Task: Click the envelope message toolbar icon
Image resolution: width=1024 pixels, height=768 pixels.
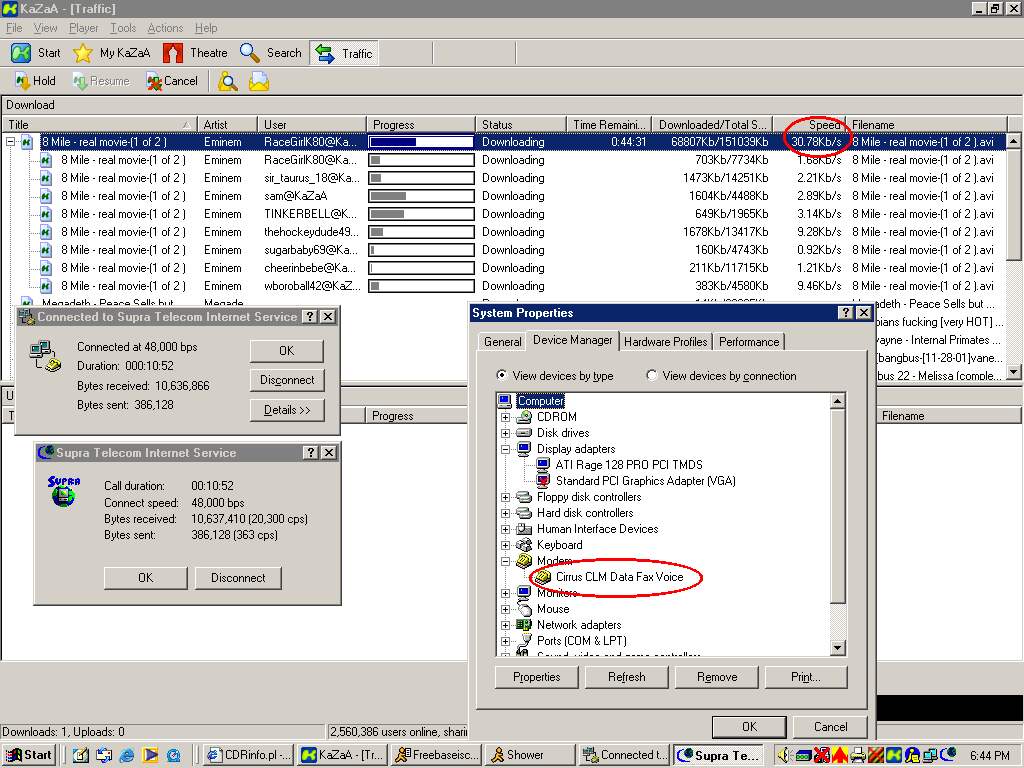Action: coord(259,82)
